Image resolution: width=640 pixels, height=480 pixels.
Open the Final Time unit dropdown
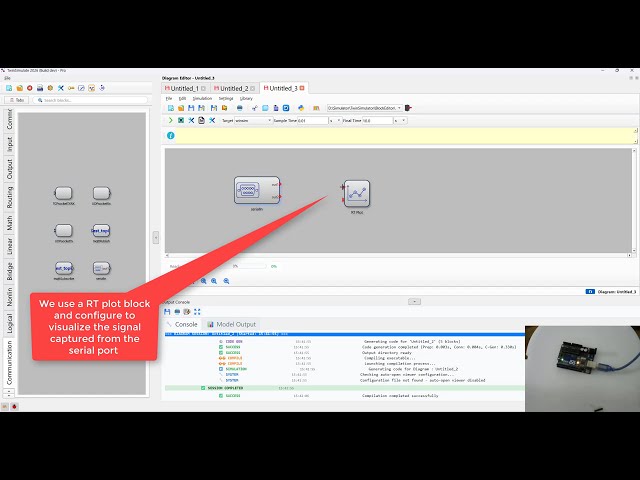[400, 121]
